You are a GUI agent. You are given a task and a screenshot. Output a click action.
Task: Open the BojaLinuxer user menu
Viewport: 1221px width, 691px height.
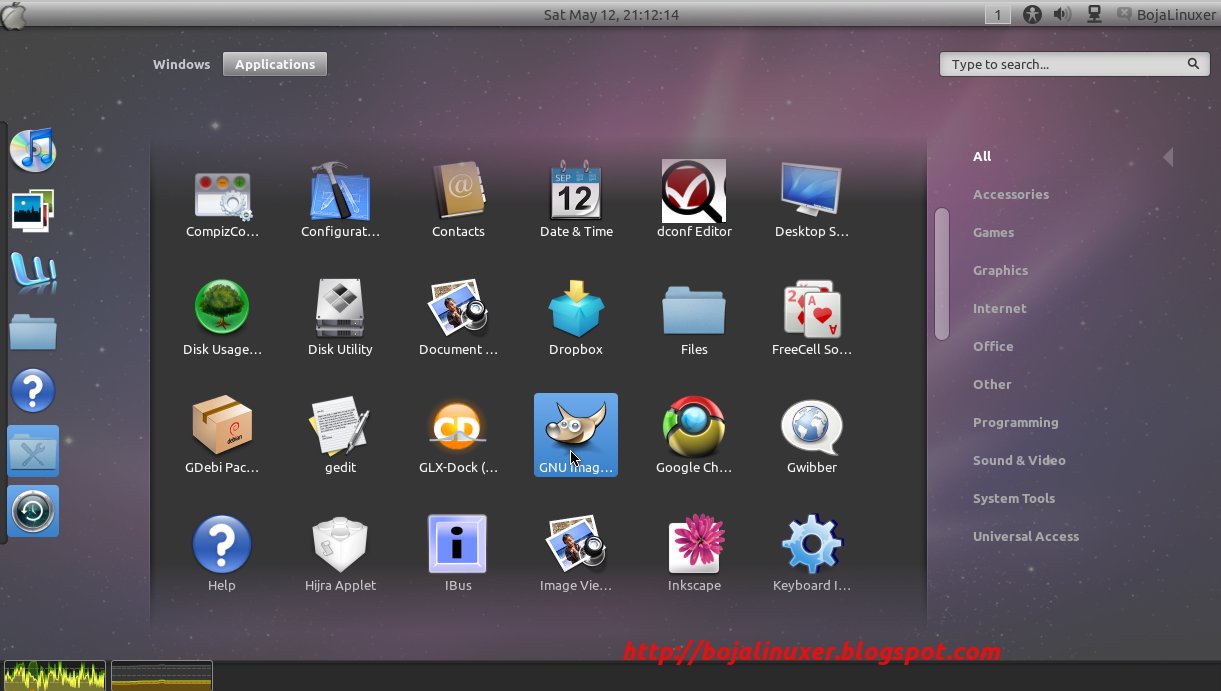[1164, 14]
